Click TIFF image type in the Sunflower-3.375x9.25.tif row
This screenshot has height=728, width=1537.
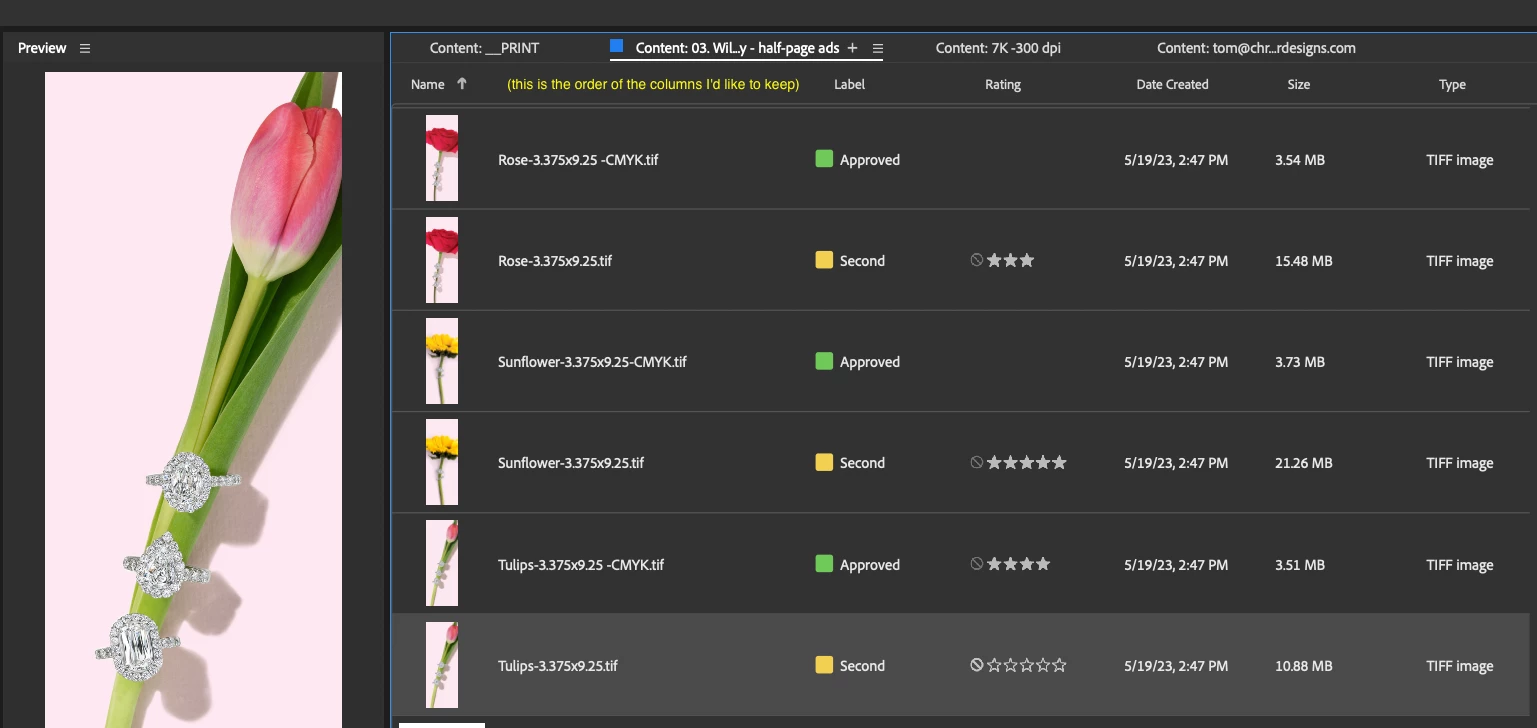[1460, 463]
